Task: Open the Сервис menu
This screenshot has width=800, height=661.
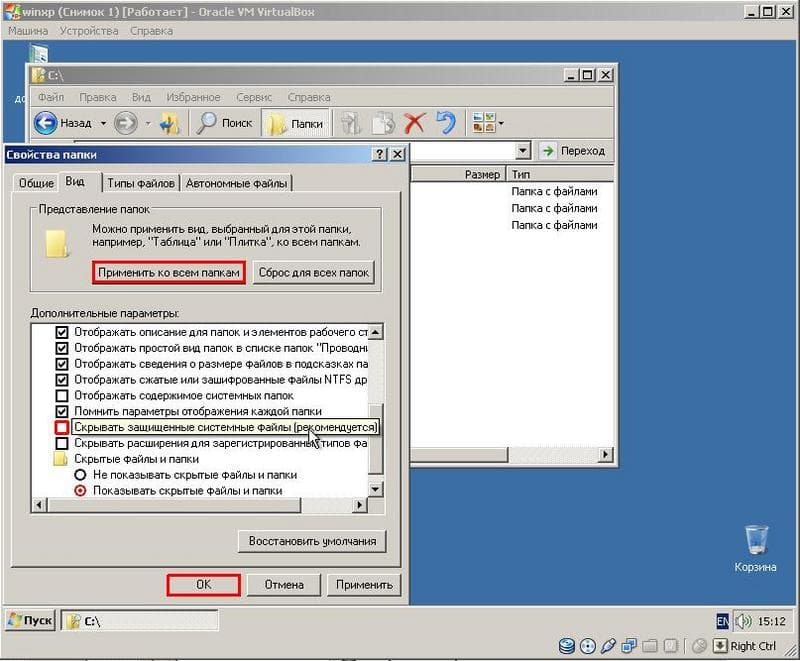Action: [x=254, y=97]
